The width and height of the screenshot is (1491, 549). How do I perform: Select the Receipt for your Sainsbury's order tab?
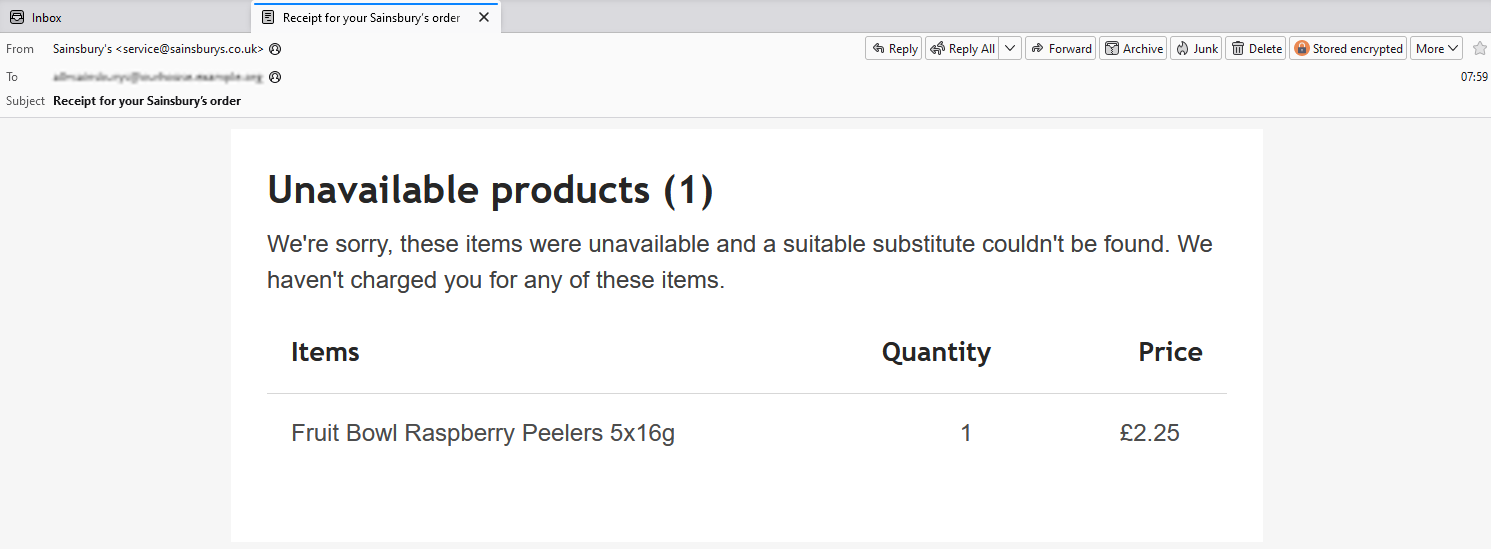(370, 18)
